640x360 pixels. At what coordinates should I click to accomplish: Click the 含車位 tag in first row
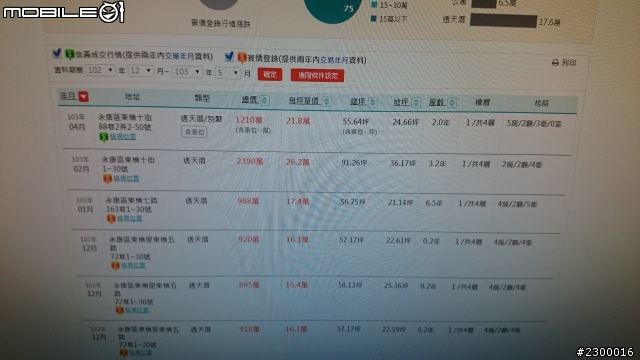coord(194,132)
